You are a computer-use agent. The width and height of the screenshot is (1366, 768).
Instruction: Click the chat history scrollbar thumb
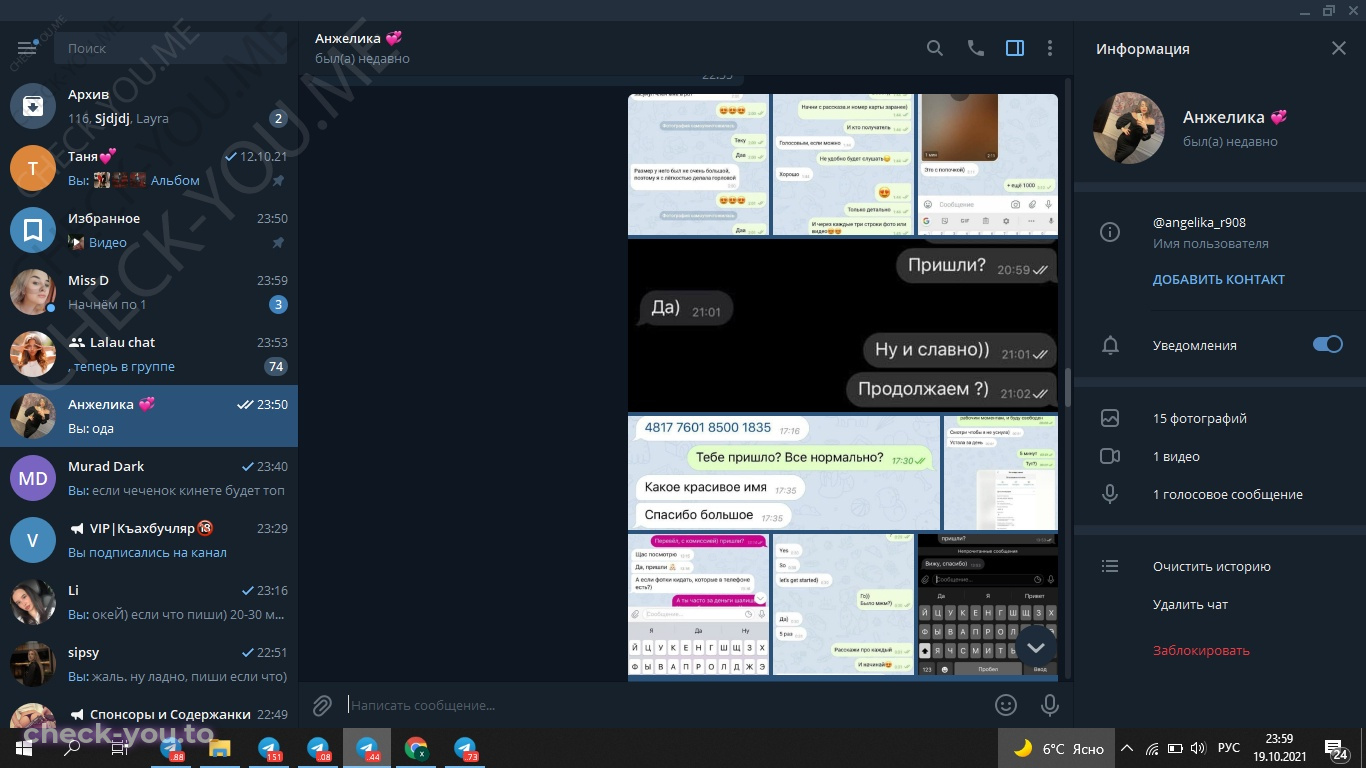pos(1067,385)
